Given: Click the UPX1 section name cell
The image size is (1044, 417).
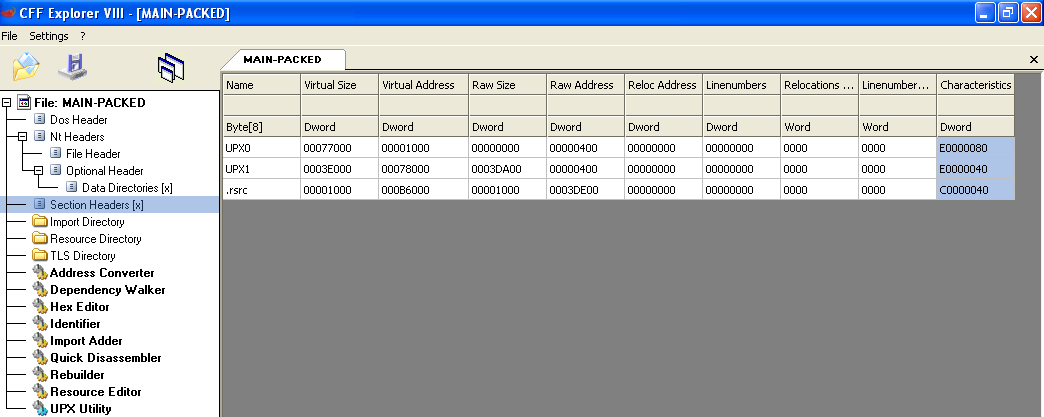Looking at the screenshot, I should [260, 169].
